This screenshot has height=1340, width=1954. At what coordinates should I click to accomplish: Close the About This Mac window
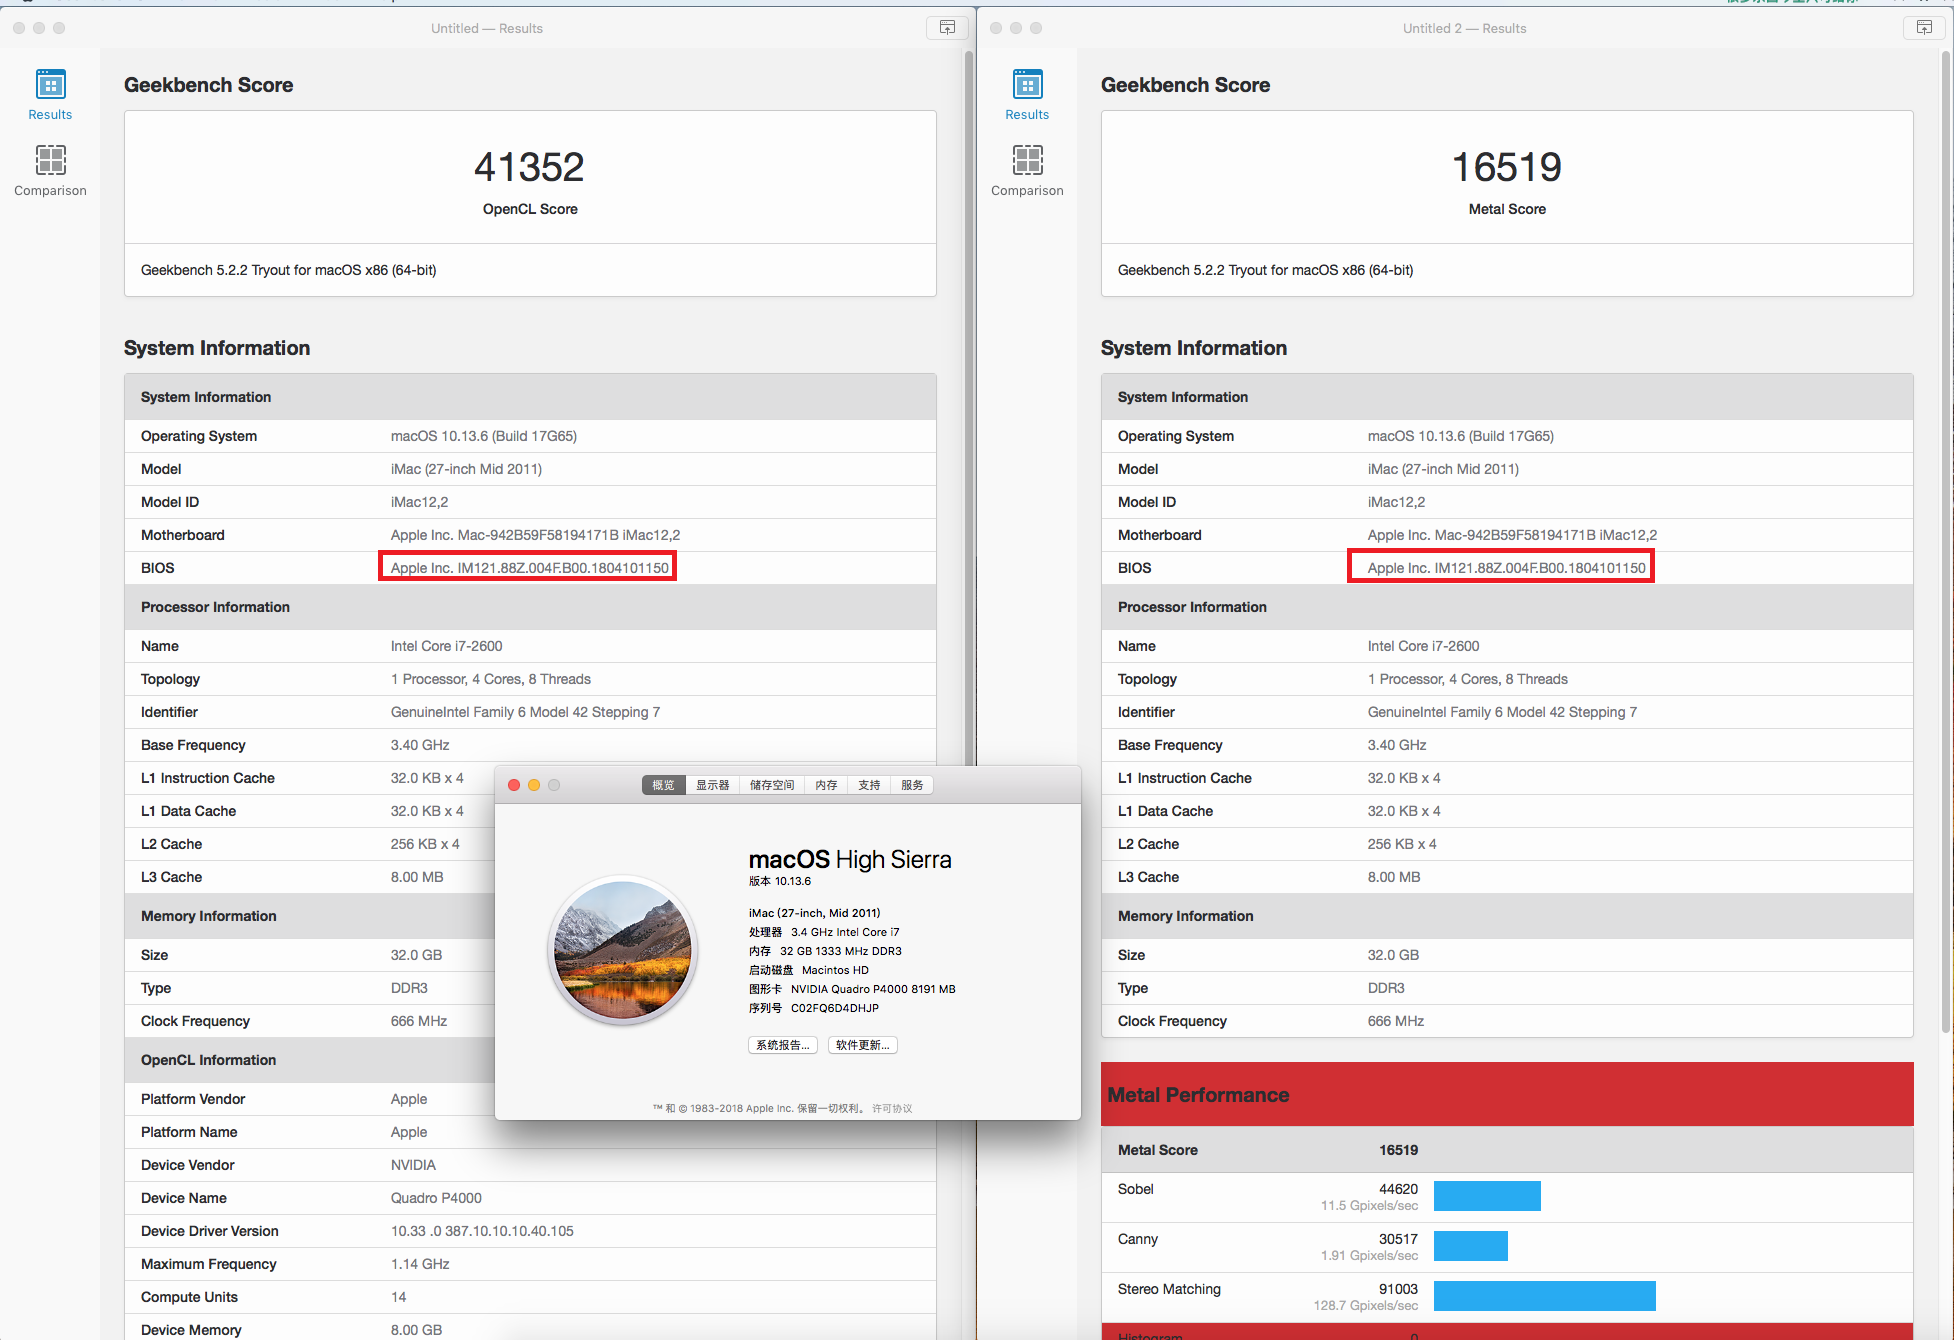[x=514, y=785]
